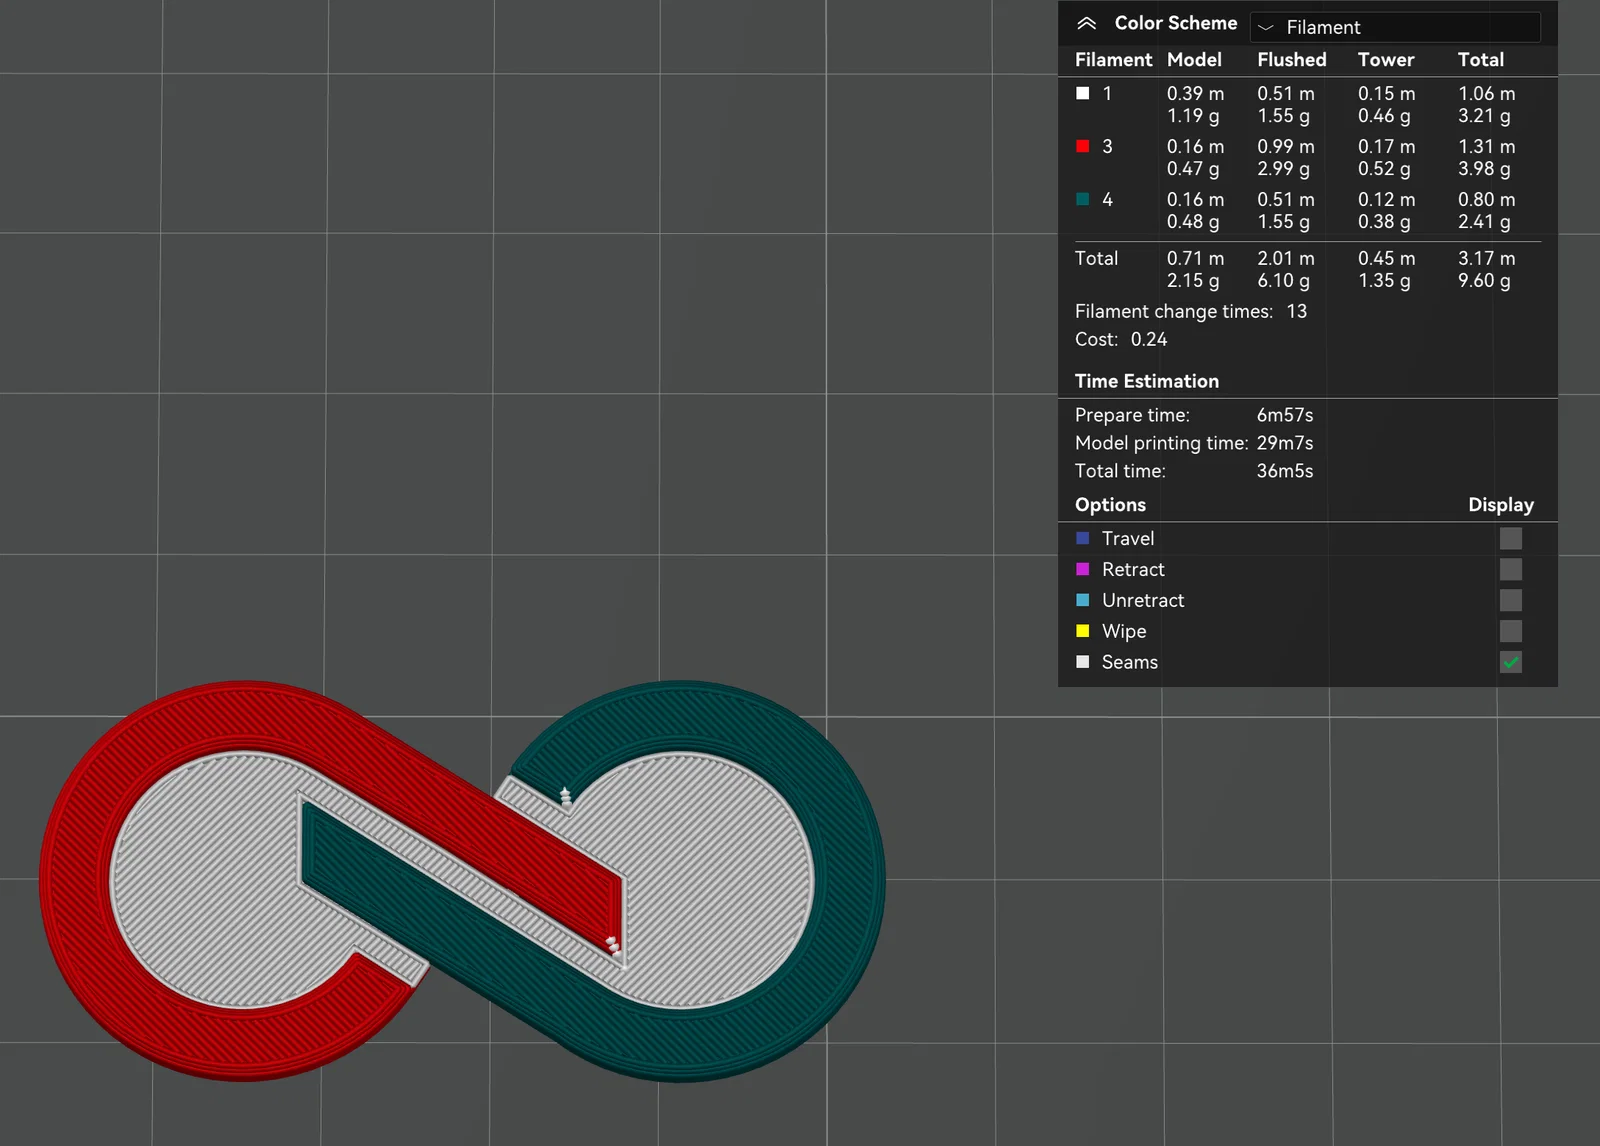
Task: Click the yellow Wipe legend icon
Action: 1082,631
